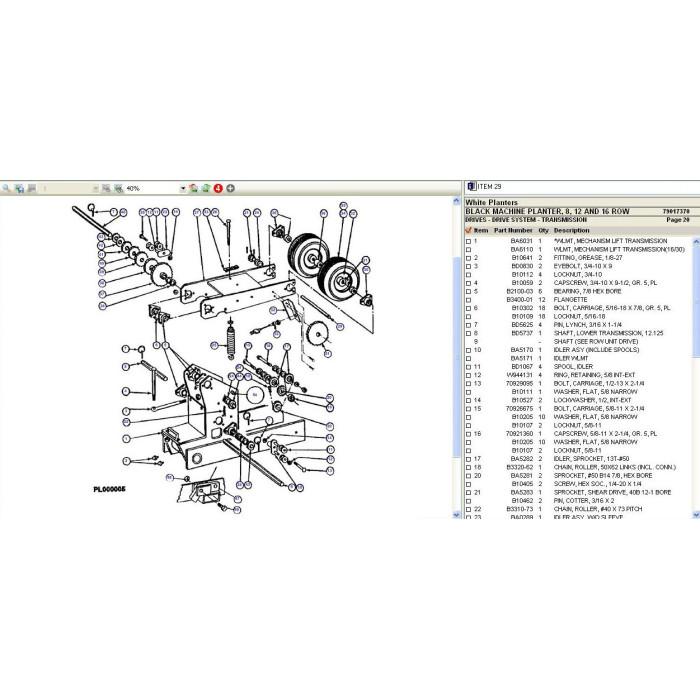This screenshot has width=700, height=700.
Task: Click the greyed third toolbar icon
Action: coord(32,188)
